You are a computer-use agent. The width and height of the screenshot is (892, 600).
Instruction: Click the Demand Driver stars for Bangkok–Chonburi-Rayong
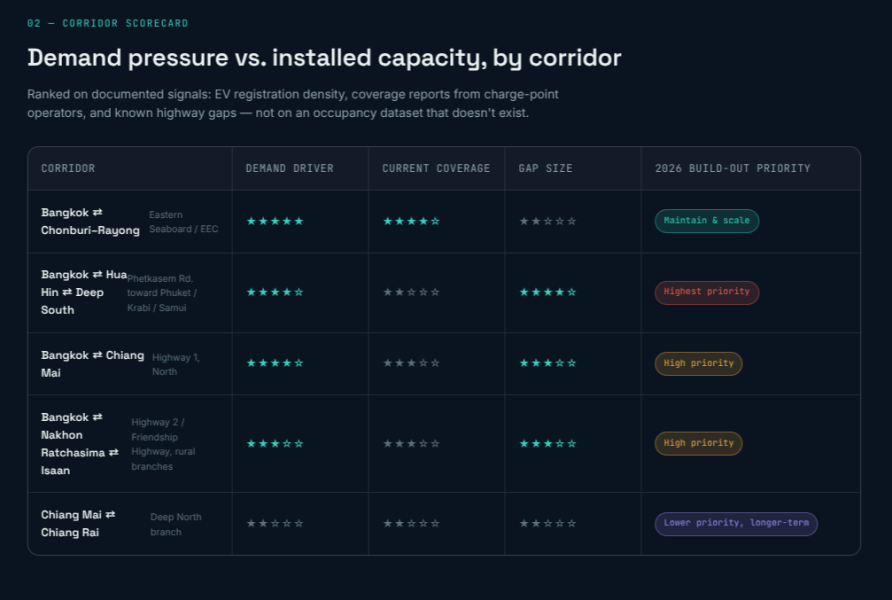275,221
